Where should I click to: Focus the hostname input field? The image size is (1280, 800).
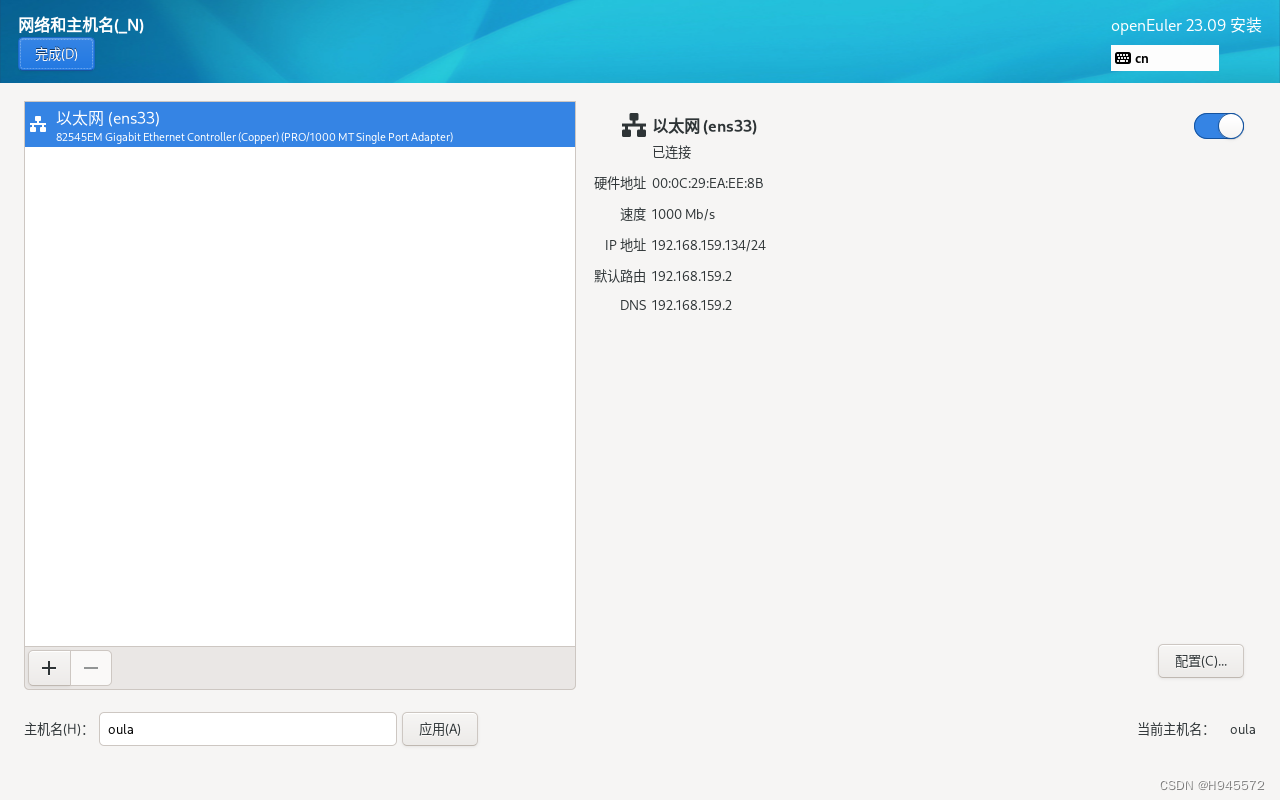click(248, 729)
